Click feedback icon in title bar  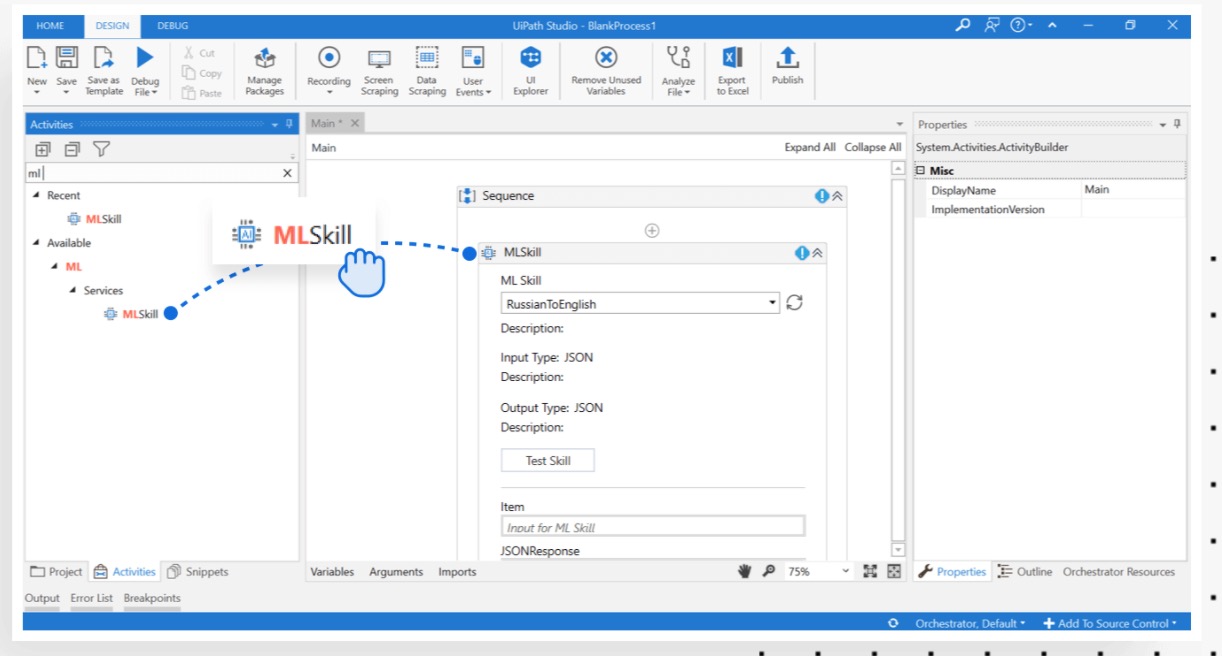click(991, 25)
